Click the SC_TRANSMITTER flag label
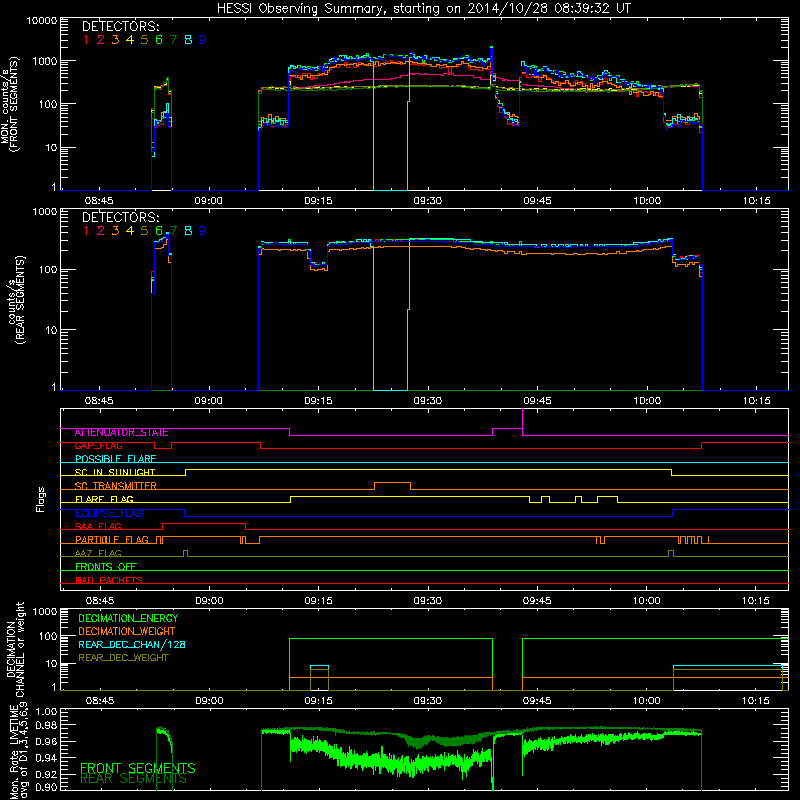 click(x=115, y=486)
